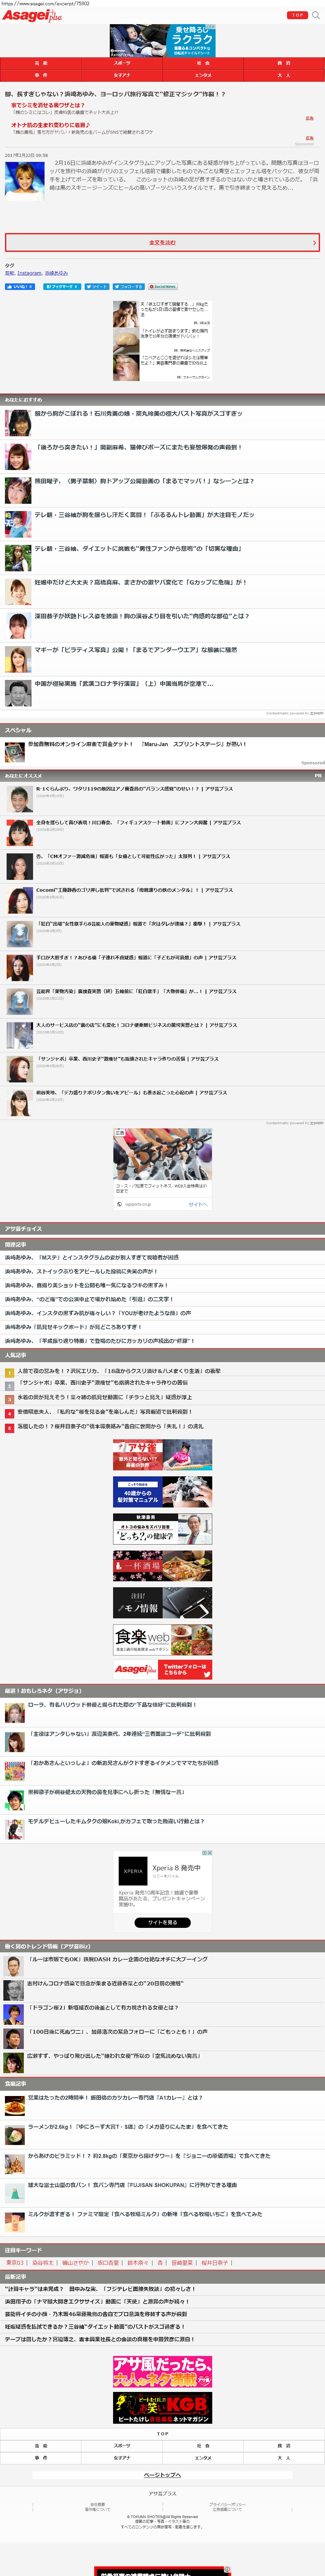Click the KGB ネットマガジン banner
The image size is (325, 2576).
[x=162, y=2408]
